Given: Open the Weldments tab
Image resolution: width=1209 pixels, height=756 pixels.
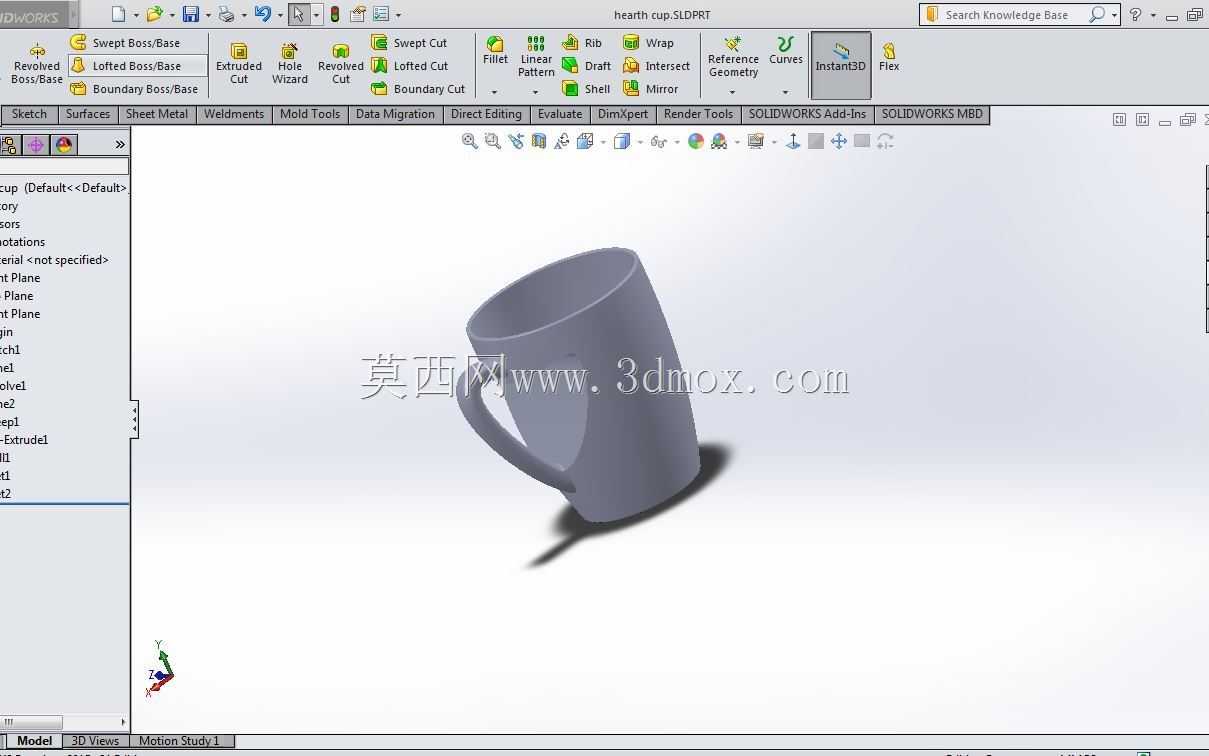Looking at the screenshot, I should click(234, 114).
